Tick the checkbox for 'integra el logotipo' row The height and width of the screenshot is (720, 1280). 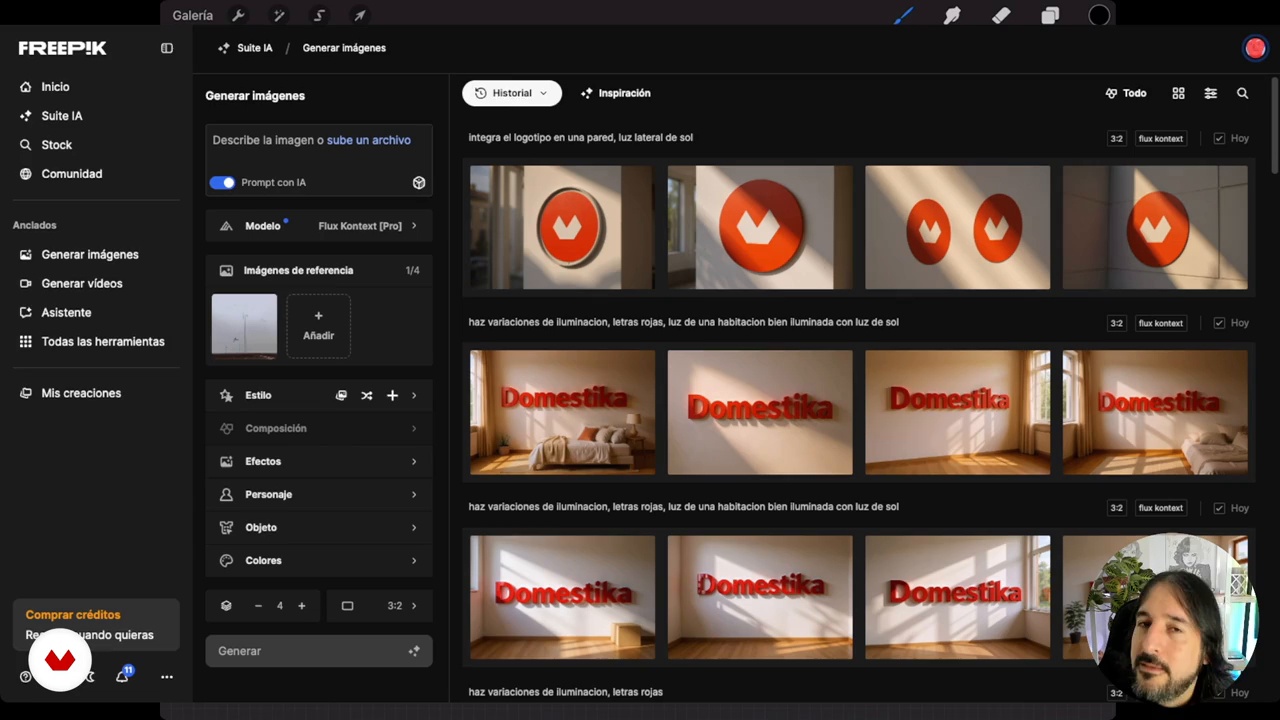(1219, 138)
